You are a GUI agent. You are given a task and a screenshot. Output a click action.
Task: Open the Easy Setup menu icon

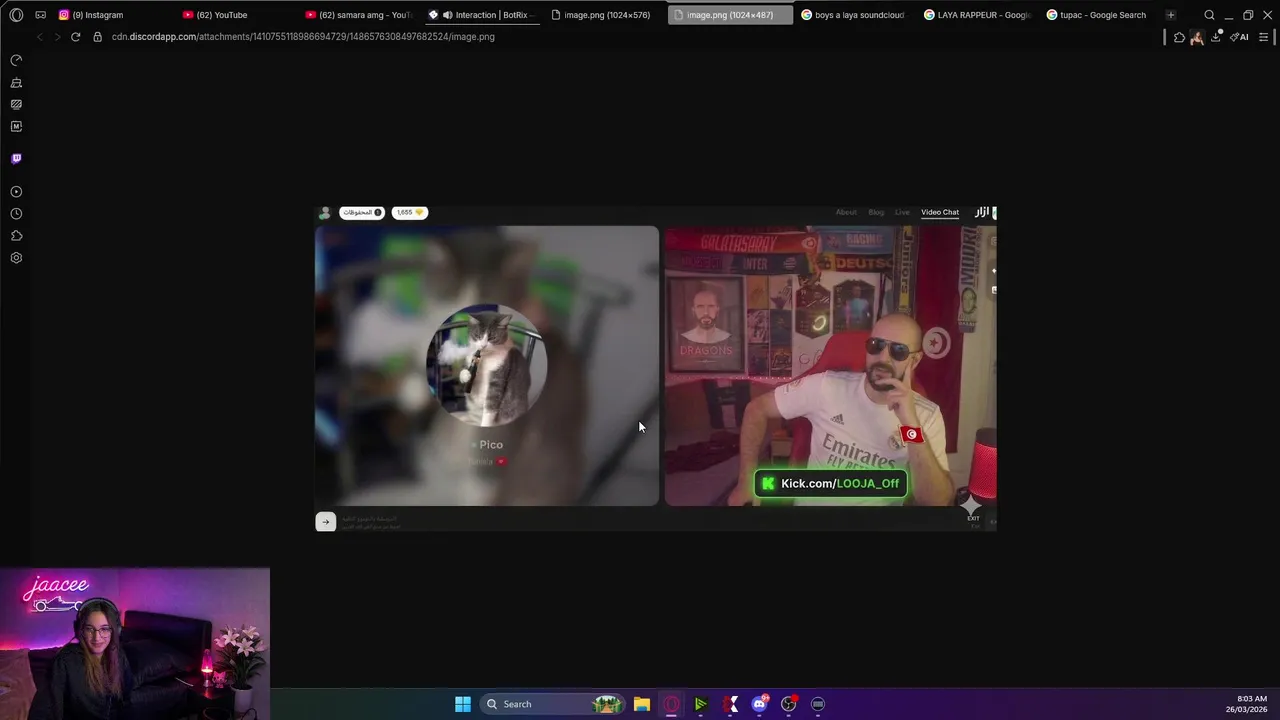point(1263,37)
